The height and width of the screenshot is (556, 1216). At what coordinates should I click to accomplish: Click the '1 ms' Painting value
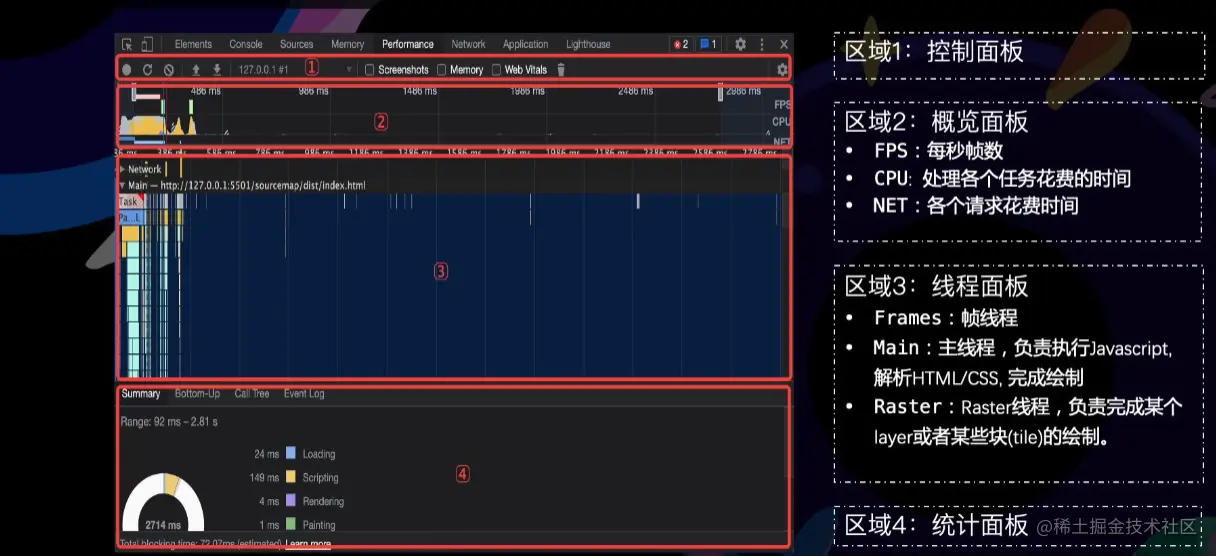269,525
